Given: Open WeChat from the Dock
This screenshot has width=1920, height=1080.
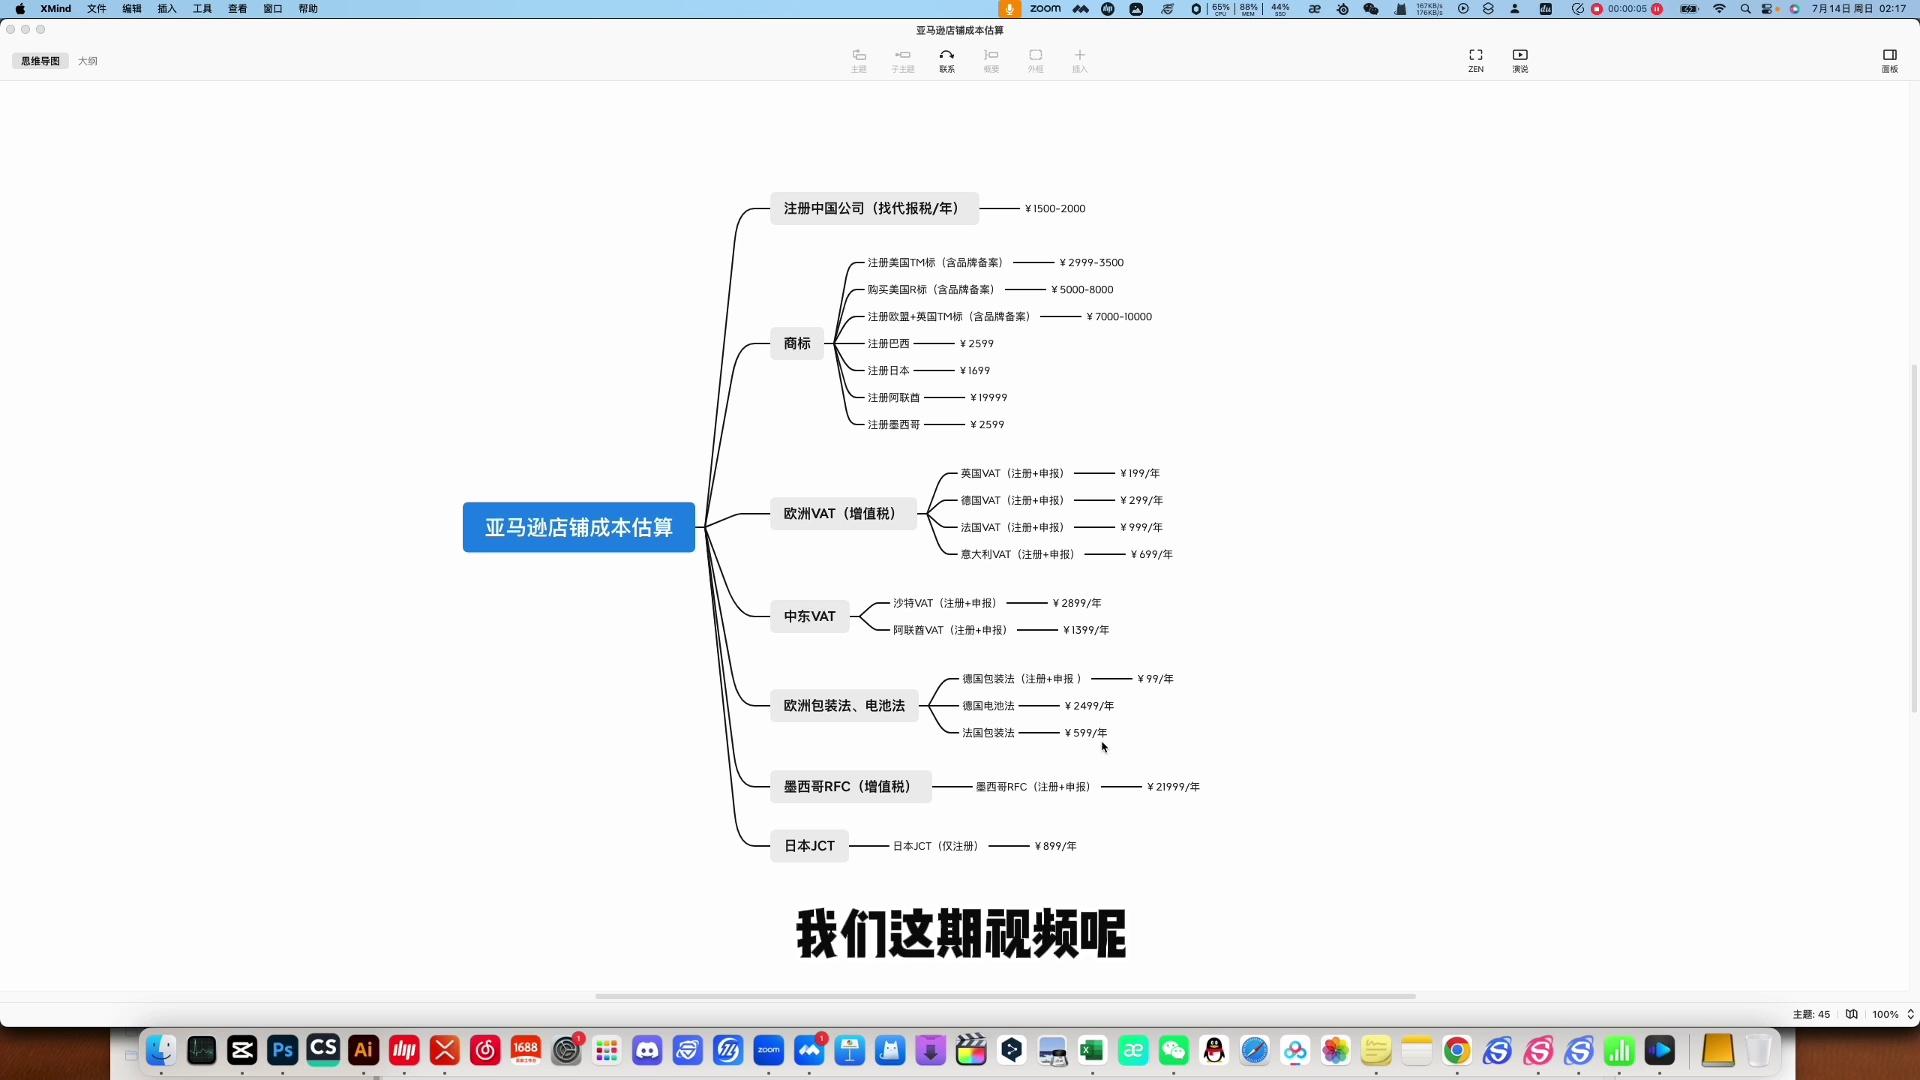Looking at the screenshot, I should (x=1174, y=1050).
